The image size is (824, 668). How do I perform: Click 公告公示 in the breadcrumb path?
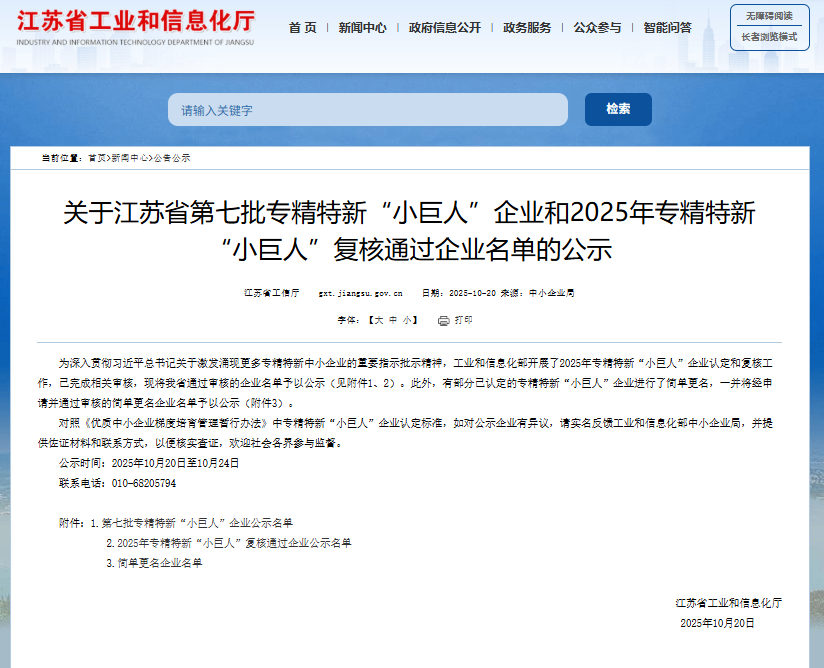pos(172,158)
